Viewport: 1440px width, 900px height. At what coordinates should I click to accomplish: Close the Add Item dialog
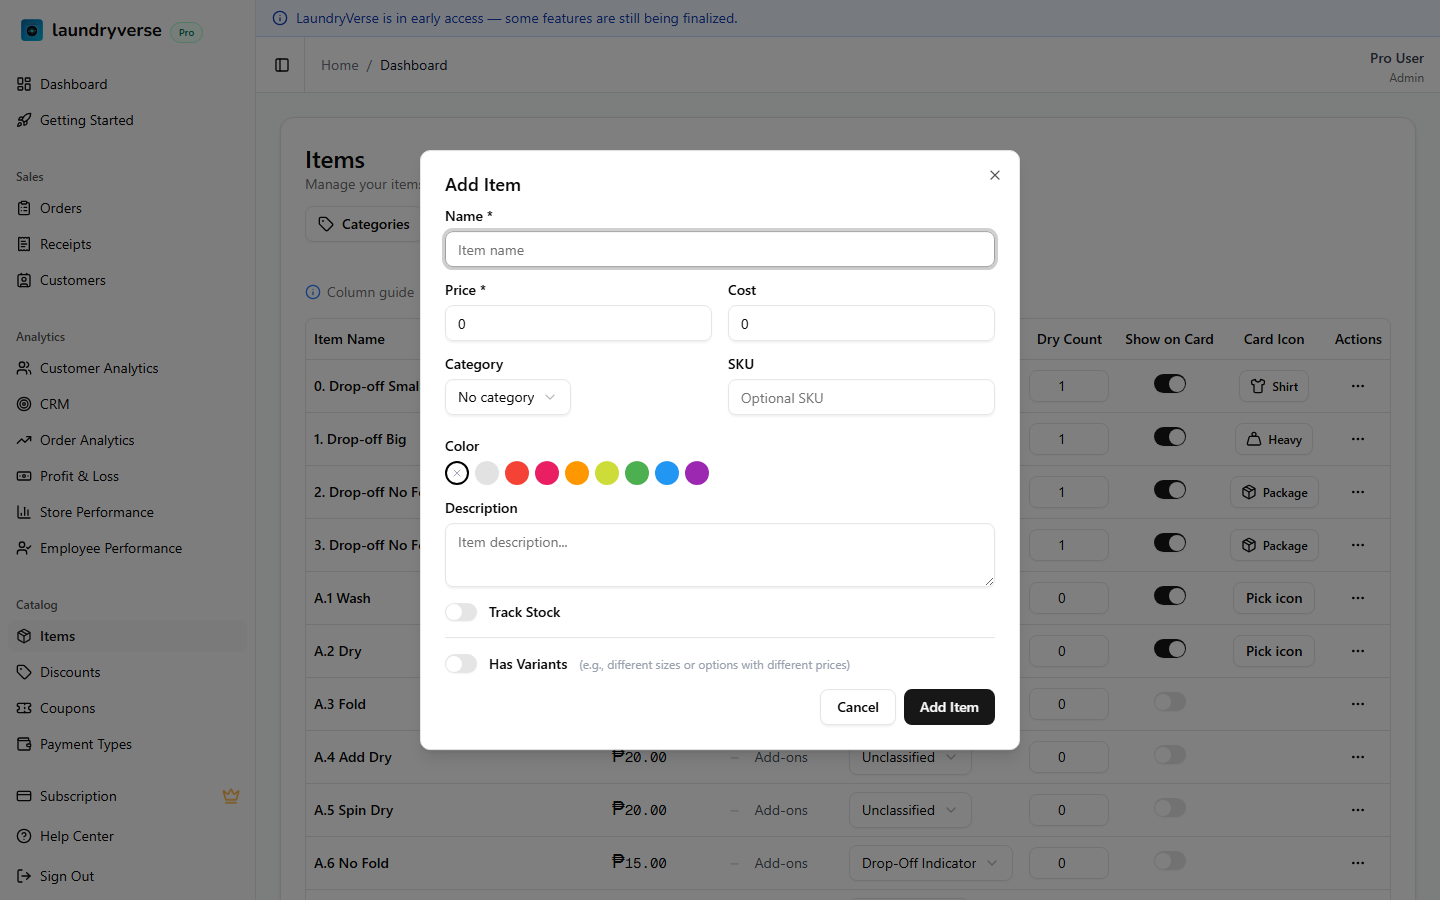click(994, 175)
